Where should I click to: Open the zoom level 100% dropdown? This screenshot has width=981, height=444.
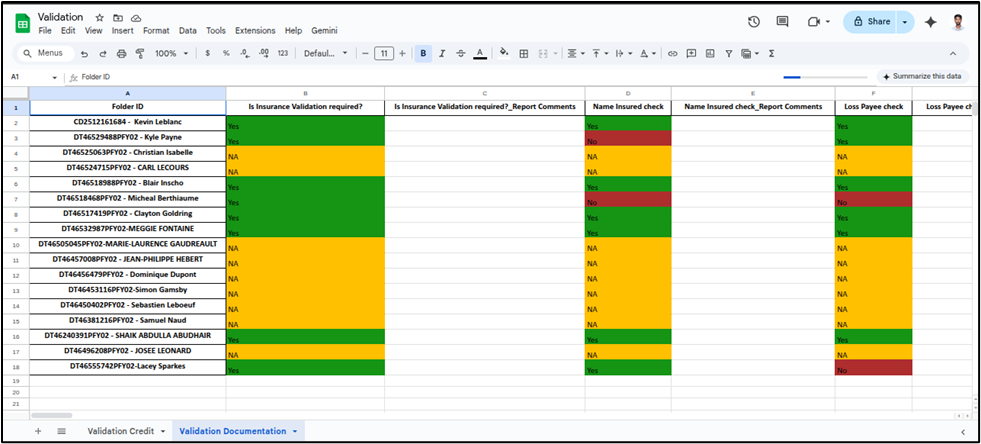tap(170, 53)
